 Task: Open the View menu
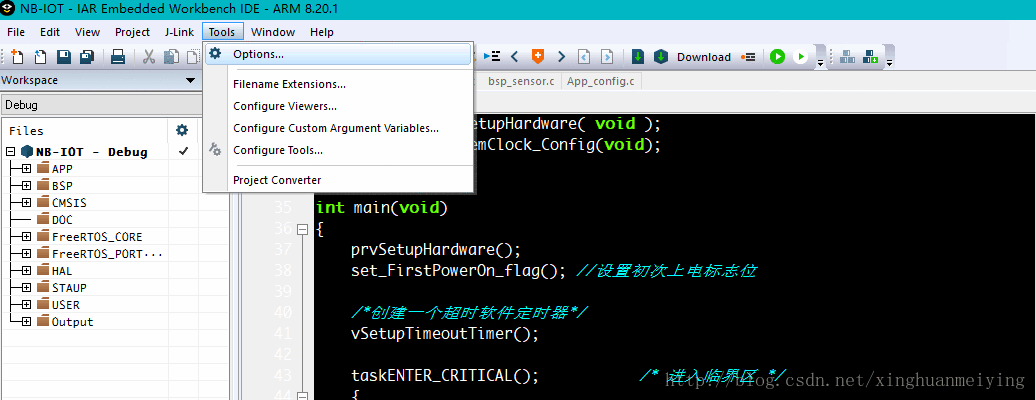click(87, 32)
